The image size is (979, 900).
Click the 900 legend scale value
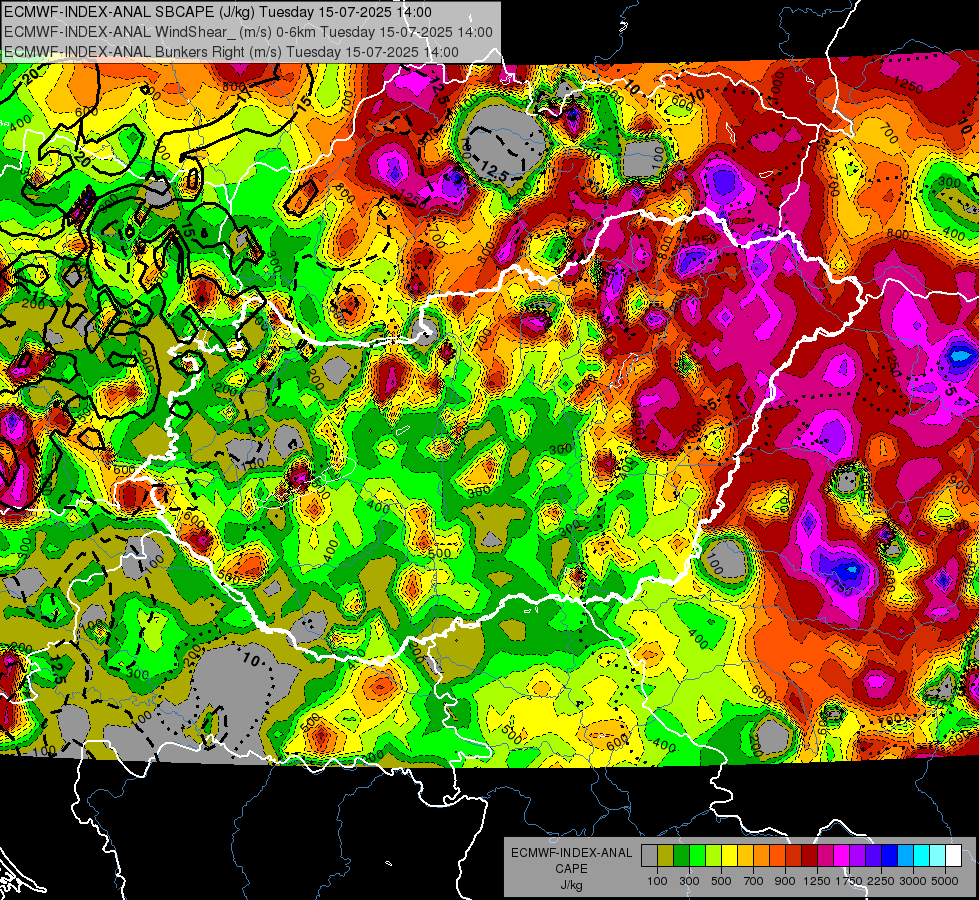pyautogui.click(x=785, y=881)
